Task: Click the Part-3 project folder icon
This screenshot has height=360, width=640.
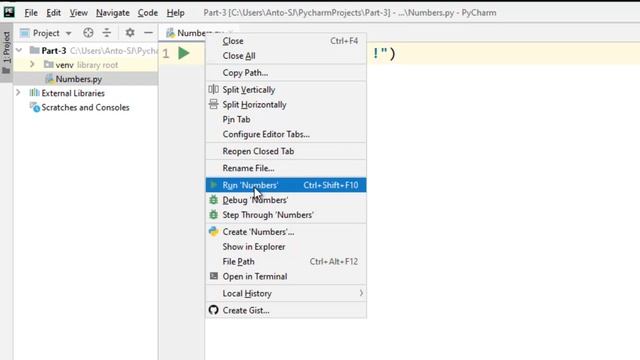Action: [35, 50]
